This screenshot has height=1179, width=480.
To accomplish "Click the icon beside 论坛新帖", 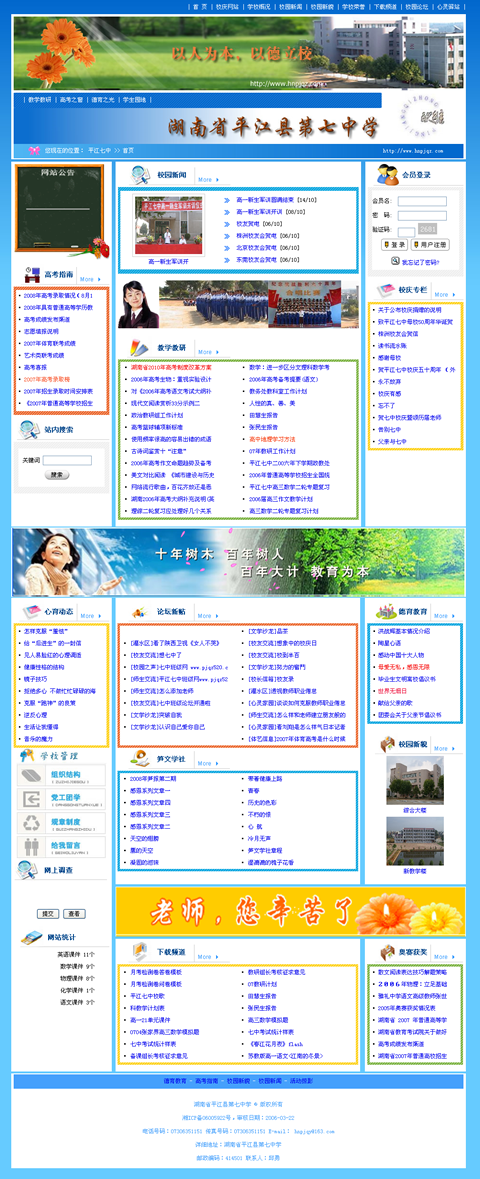I will (x=140, y=611).
